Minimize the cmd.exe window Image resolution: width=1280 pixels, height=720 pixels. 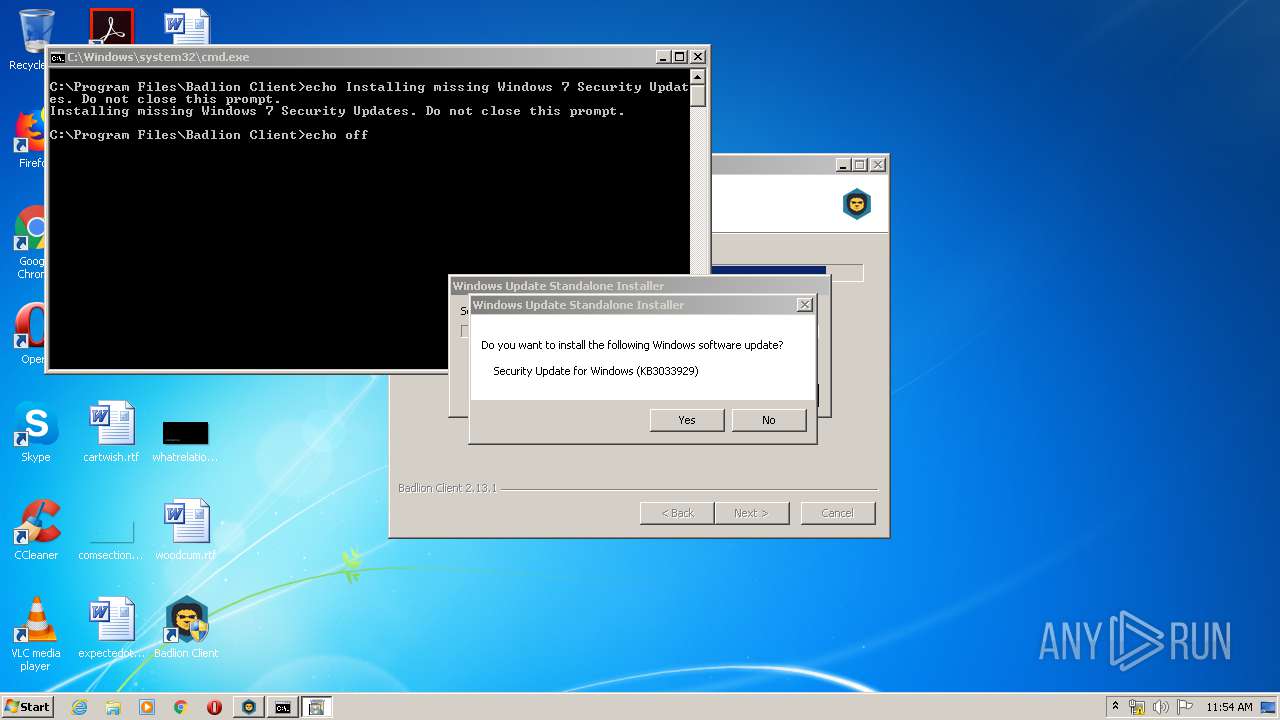pos(663,57)
